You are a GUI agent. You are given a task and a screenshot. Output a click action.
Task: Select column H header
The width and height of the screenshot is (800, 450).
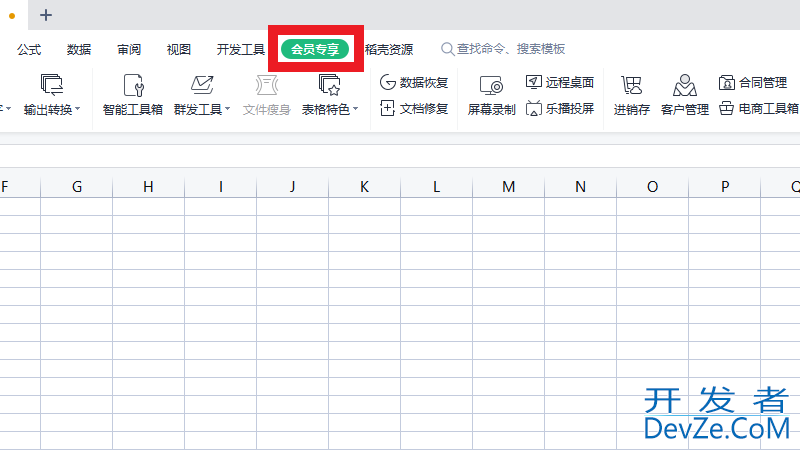pos(148,187)
